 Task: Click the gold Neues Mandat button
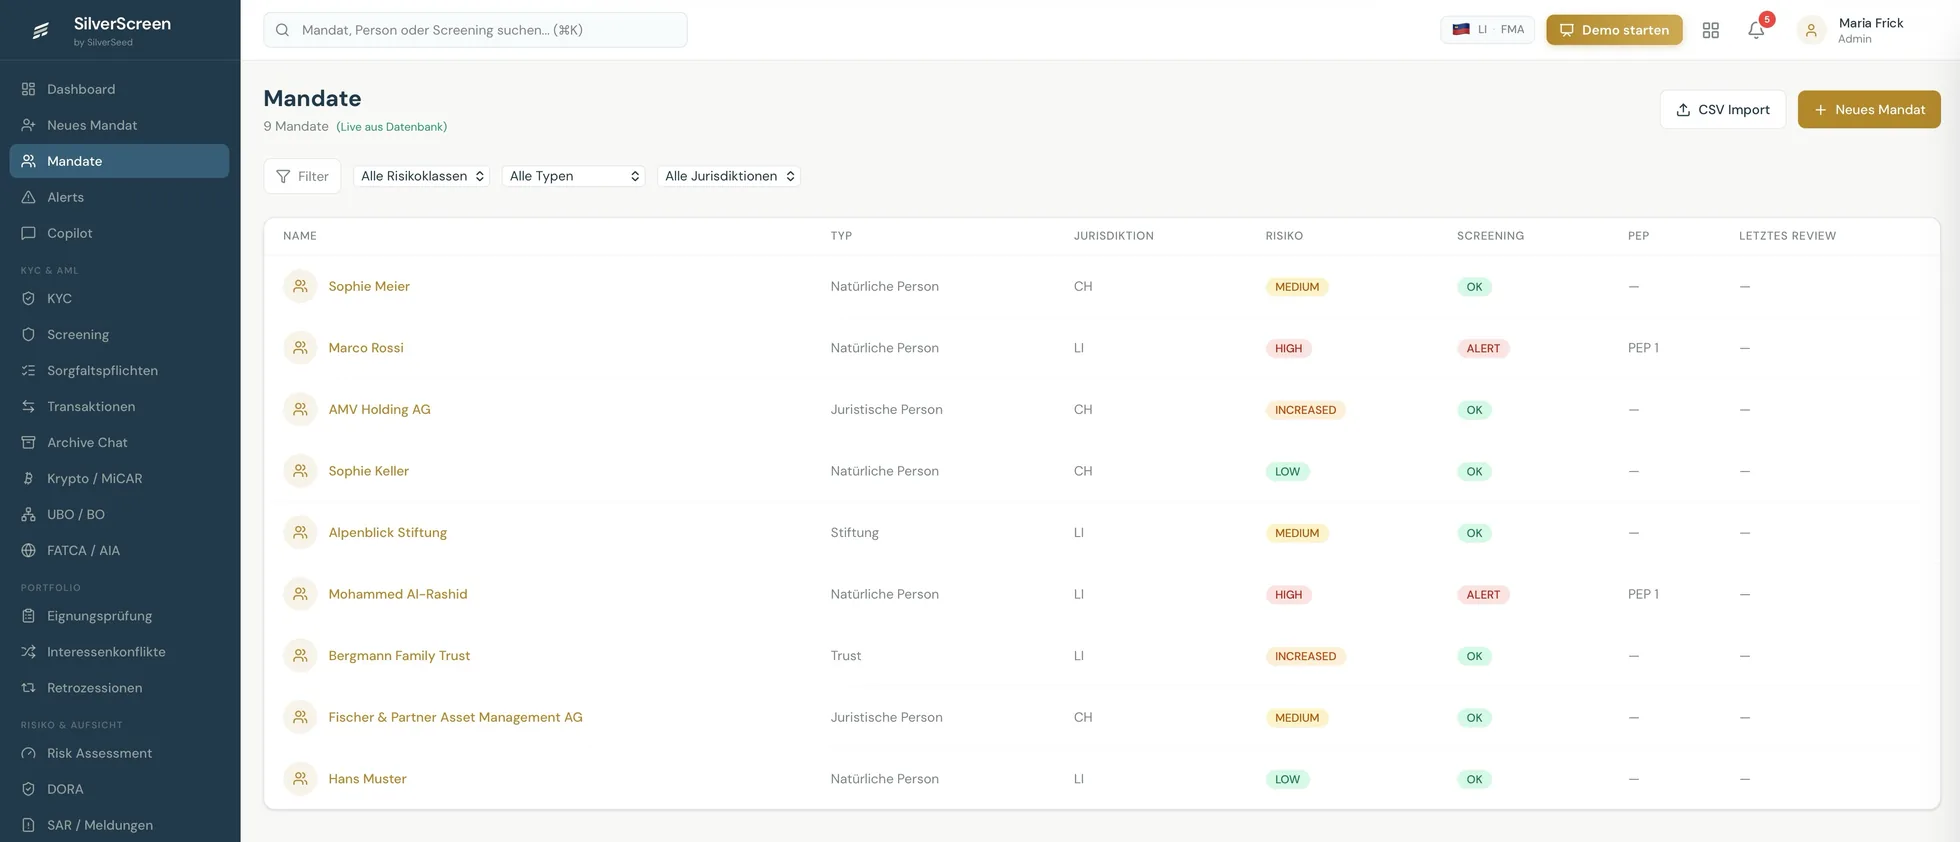click(x=1869, y=110)
